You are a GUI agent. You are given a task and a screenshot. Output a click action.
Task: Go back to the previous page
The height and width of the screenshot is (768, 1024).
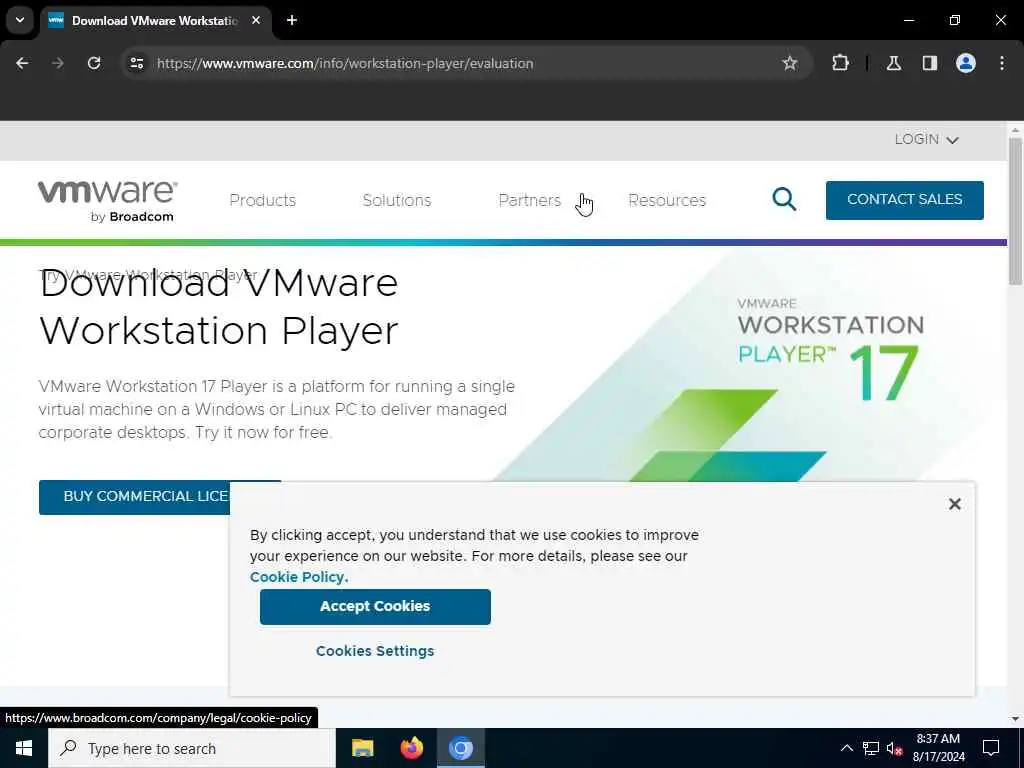(x=22, y=63)
